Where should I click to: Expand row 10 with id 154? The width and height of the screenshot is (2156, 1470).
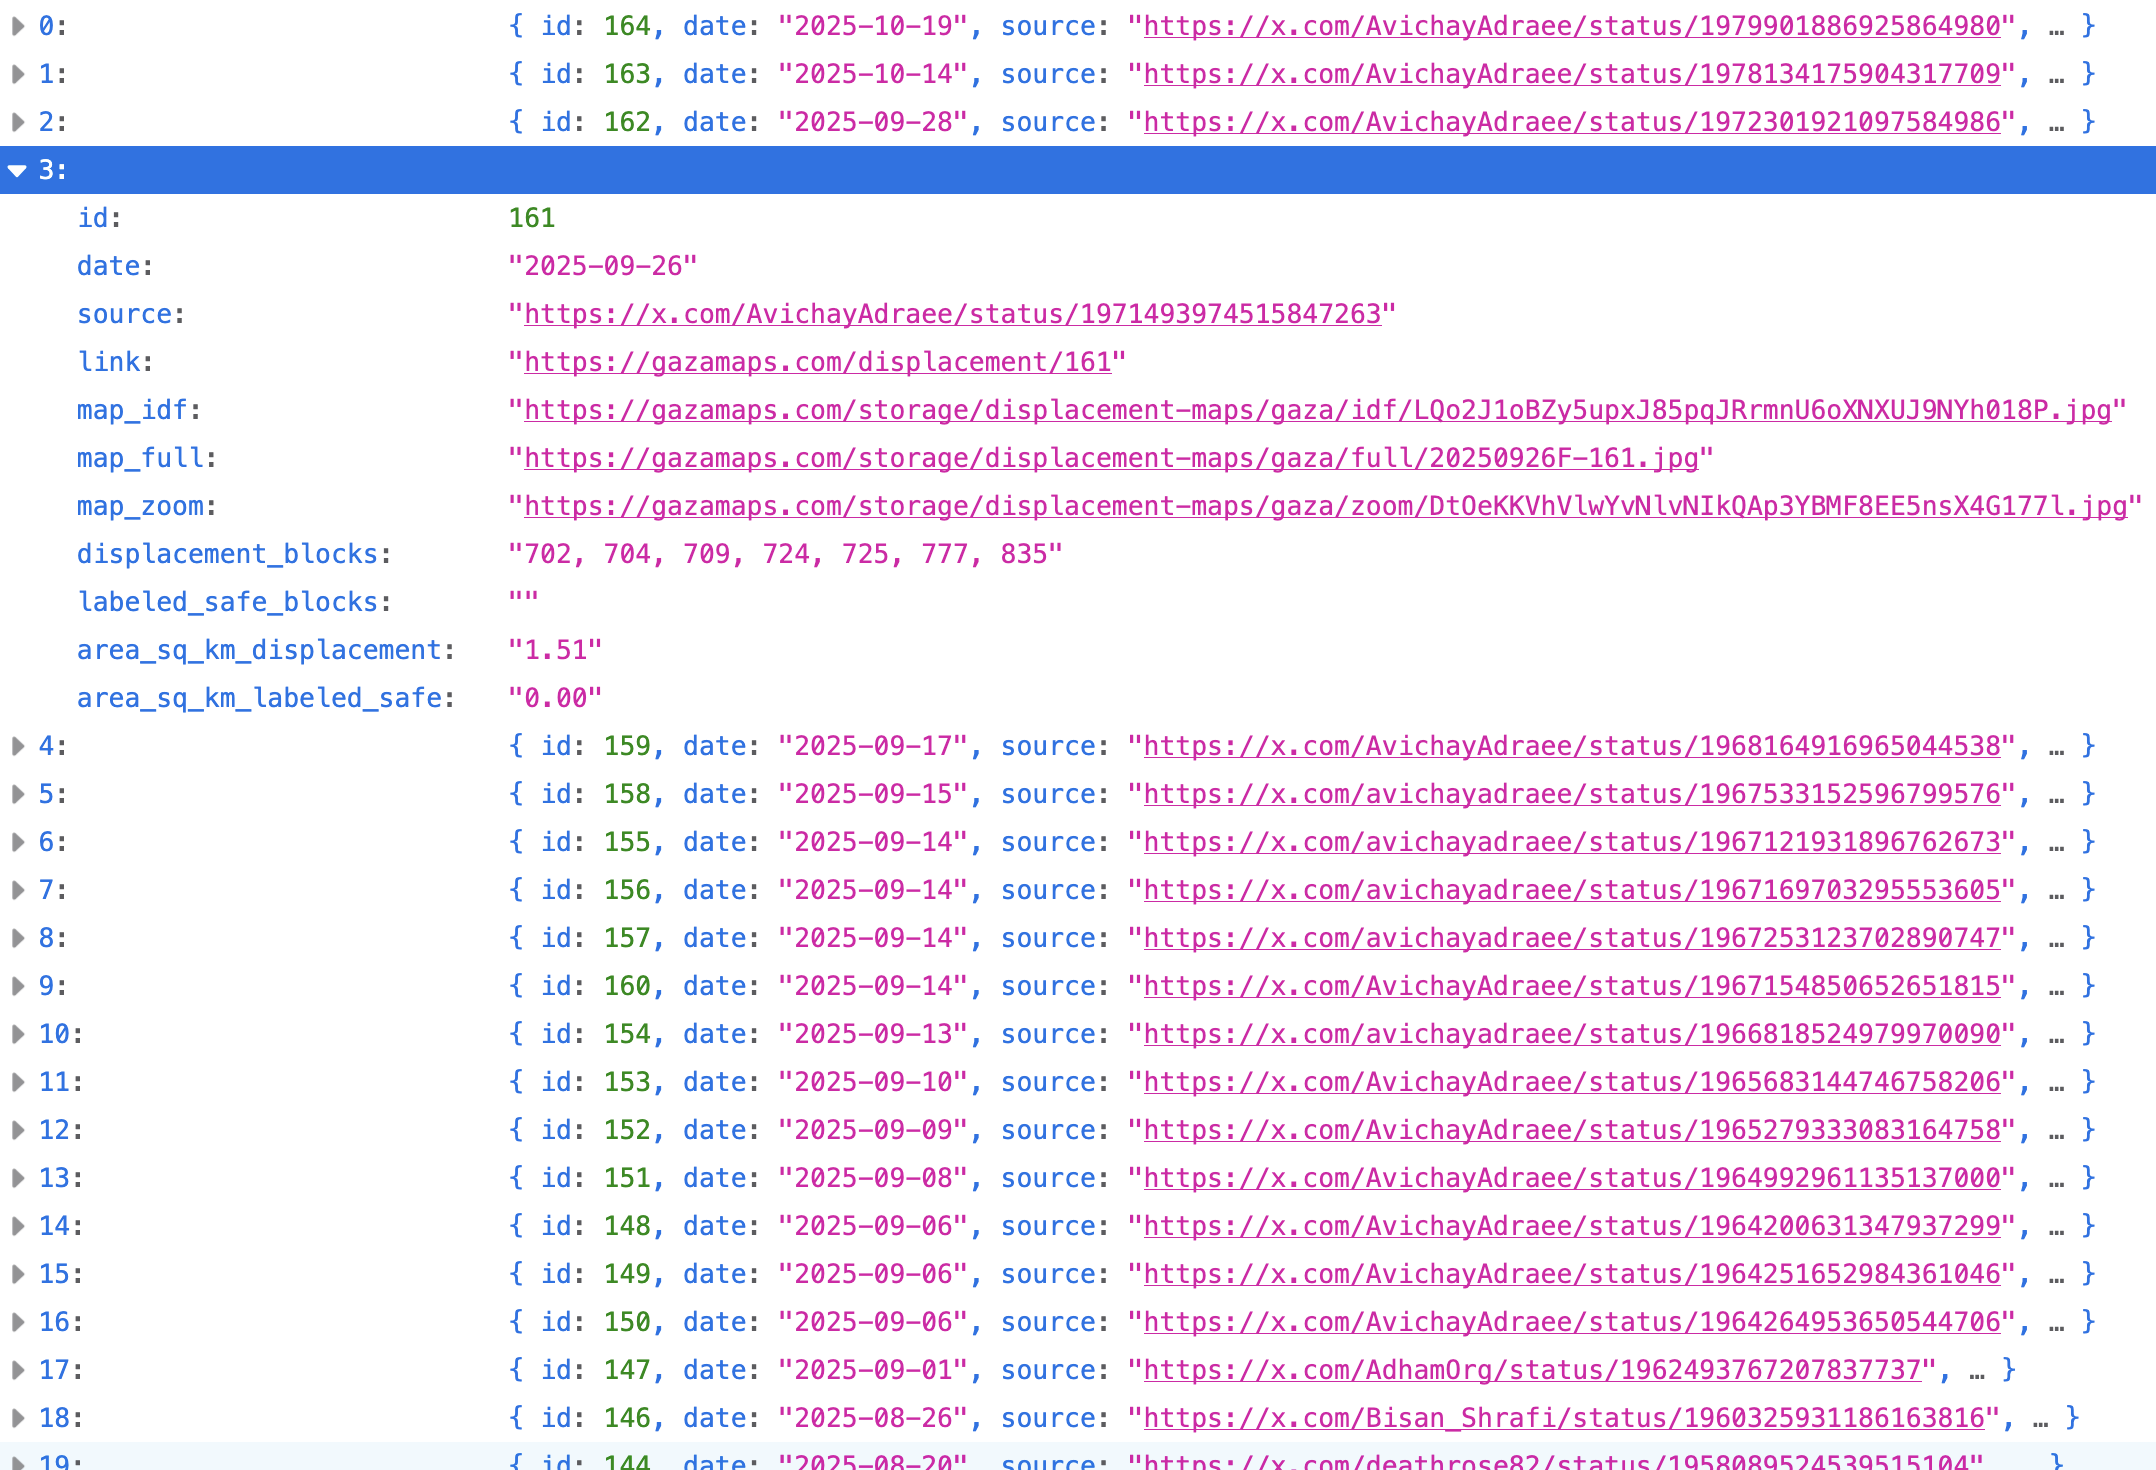(17, 1034)
